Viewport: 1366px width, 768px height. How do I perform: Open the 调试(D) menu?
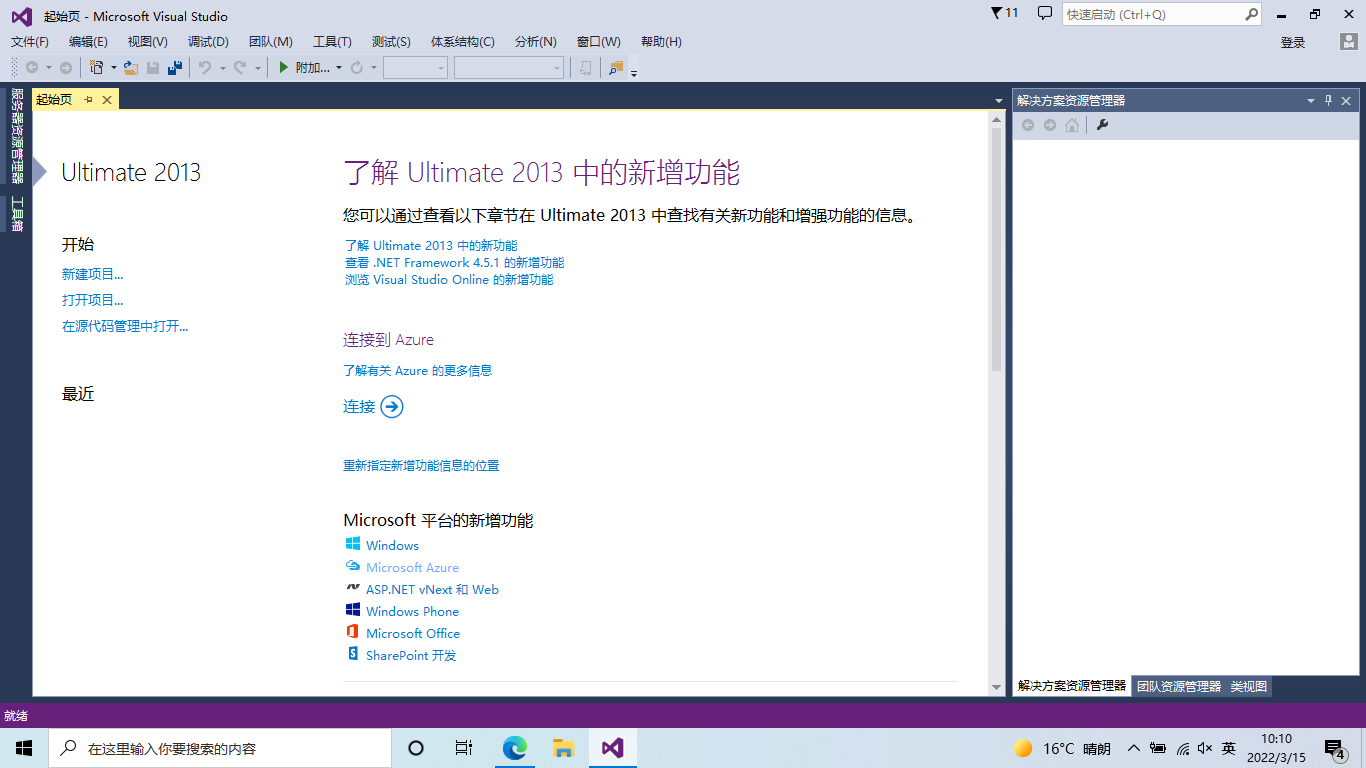point(208,41)
